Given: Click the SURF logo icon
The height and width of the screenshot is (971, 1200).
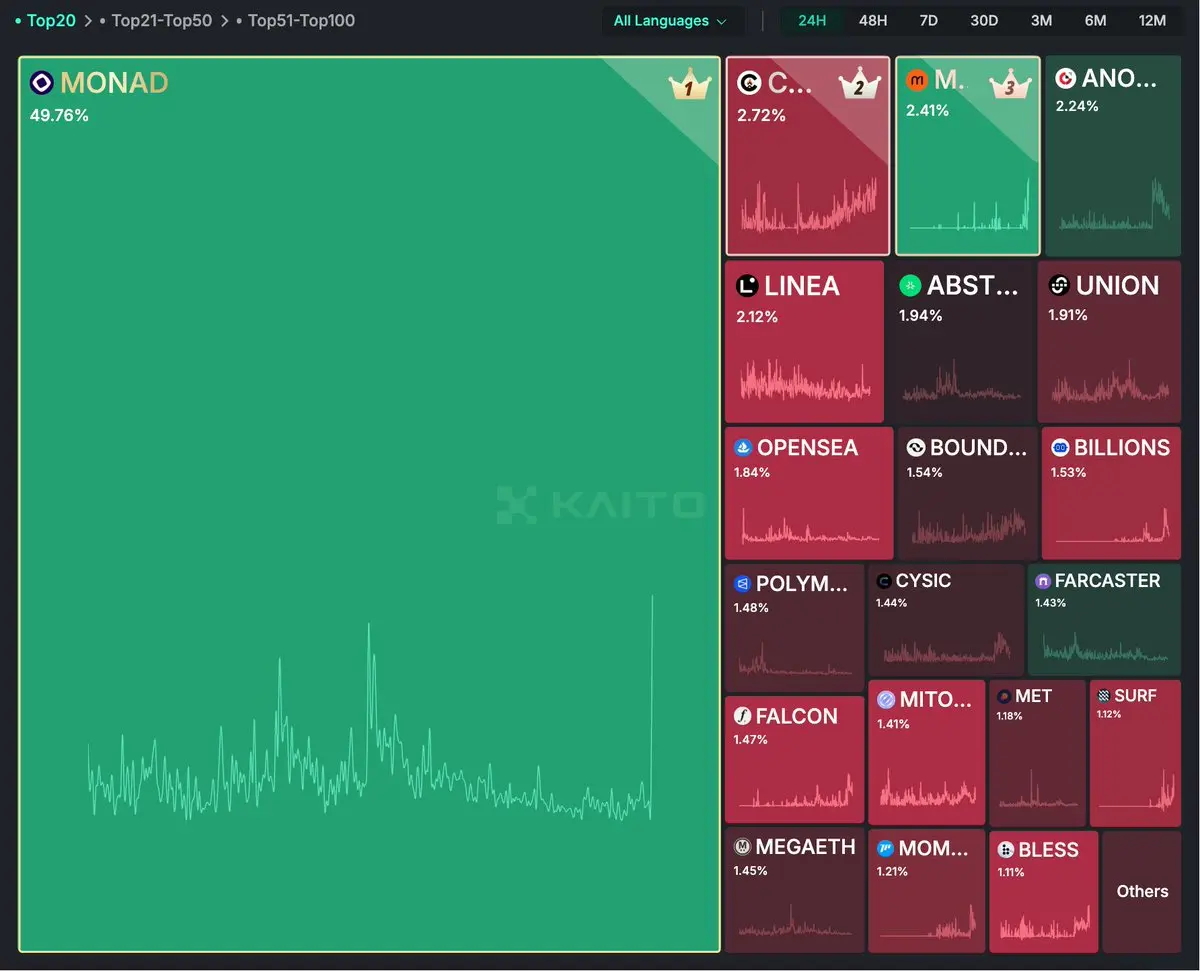Looking at the screenshot, I should coord(1103,696).
